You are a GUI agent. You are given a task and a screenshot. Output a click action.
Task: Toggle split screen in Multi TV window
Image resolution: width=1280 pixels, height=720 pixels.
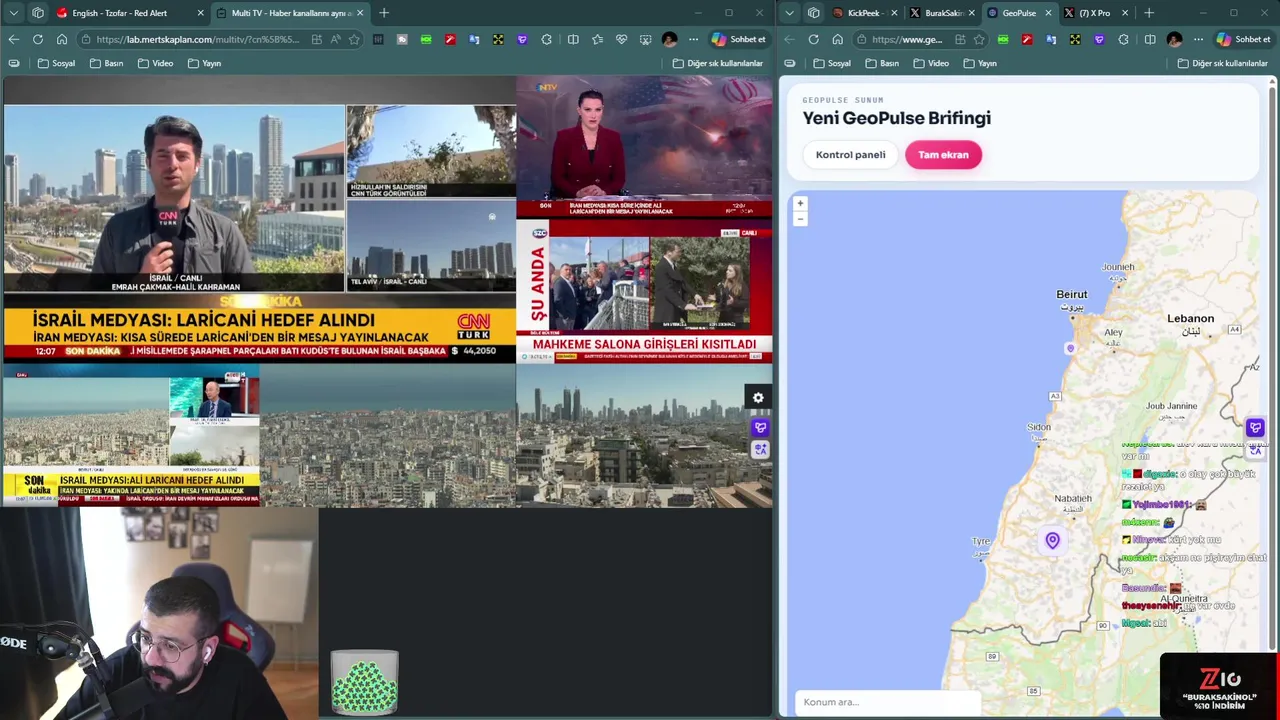coord(573,39)
